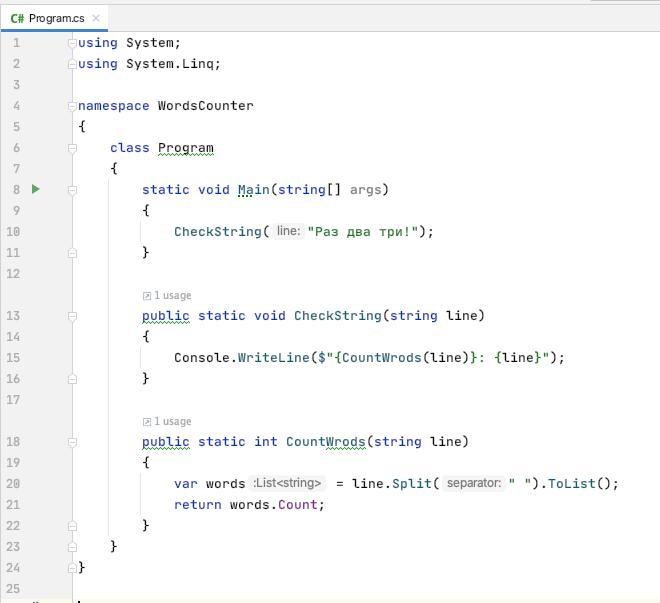Click underlined 'public' keyword on line 18

pyautogui.click(x=166, y=442)
